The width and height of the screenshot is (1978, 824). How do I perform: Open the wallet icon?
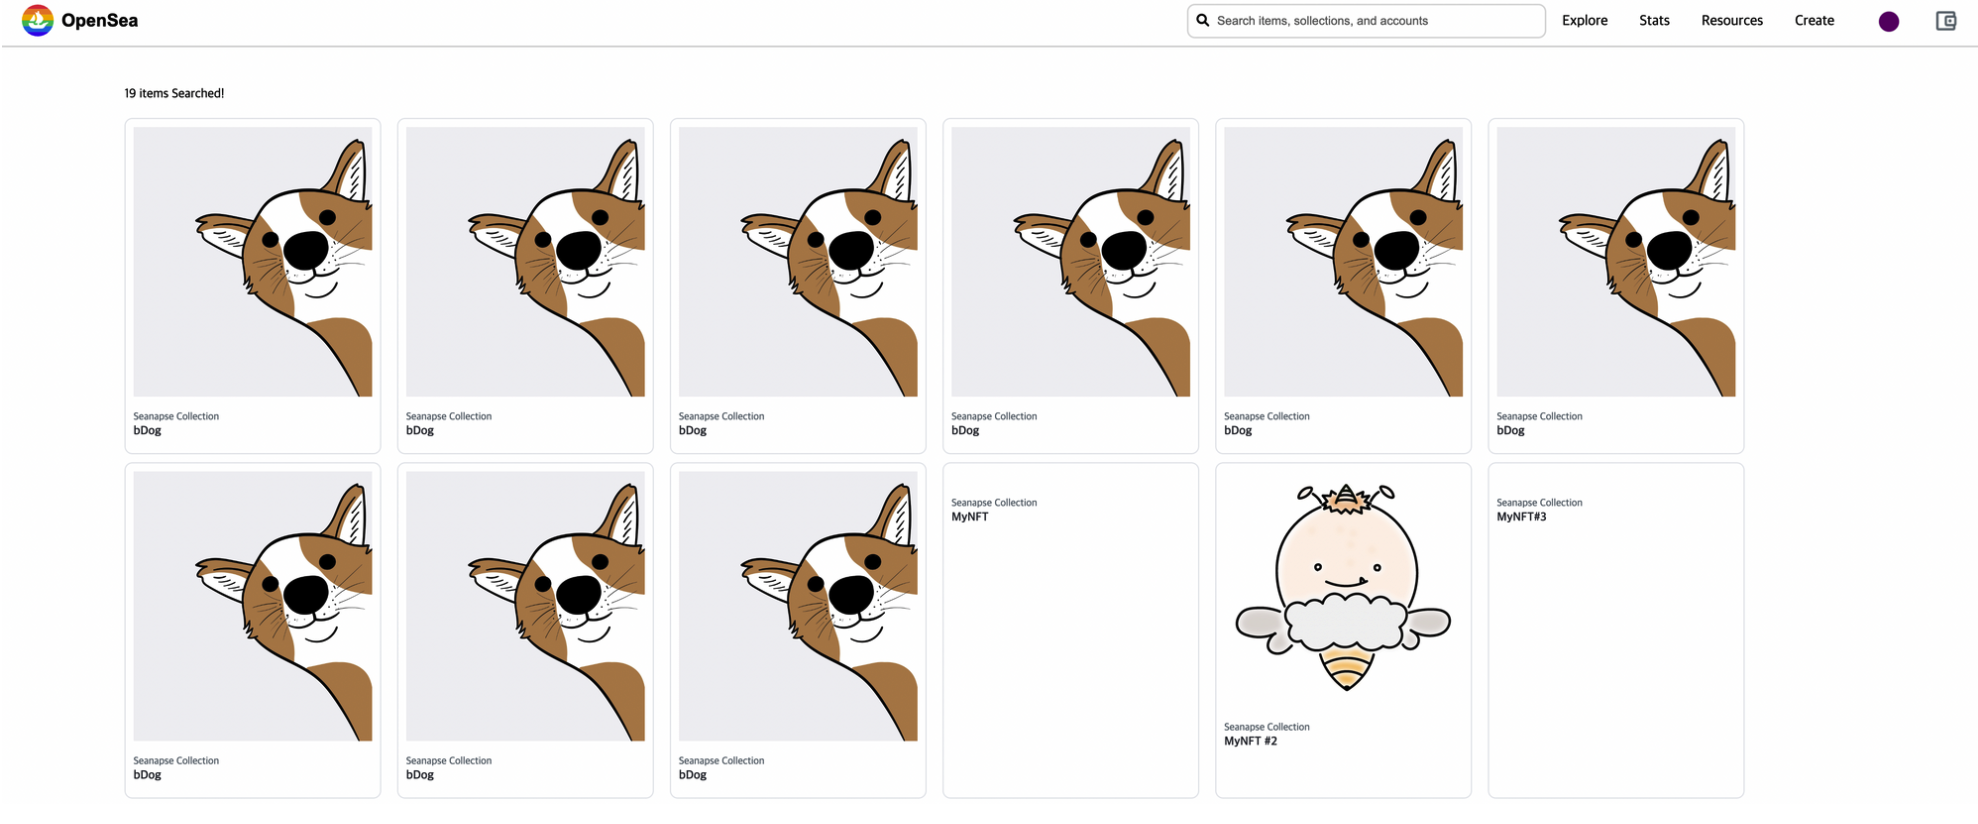tap(1945, 20)
